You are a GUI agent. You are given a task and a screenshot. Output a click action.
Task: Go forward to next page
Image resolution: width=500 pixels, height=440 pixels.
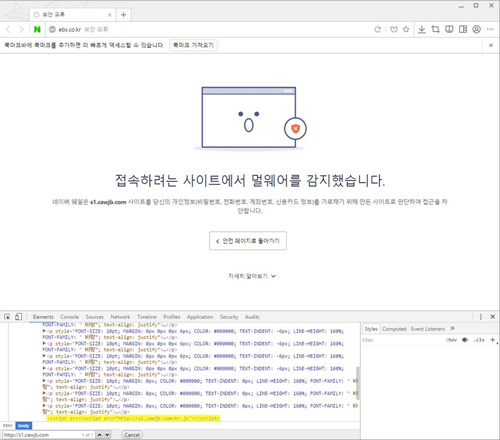[21, 29]
